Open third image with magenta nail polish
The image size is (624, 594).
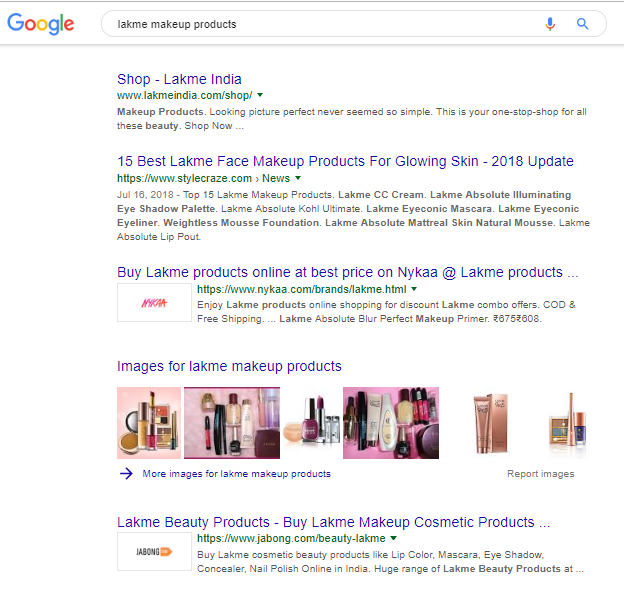[312, 423]
